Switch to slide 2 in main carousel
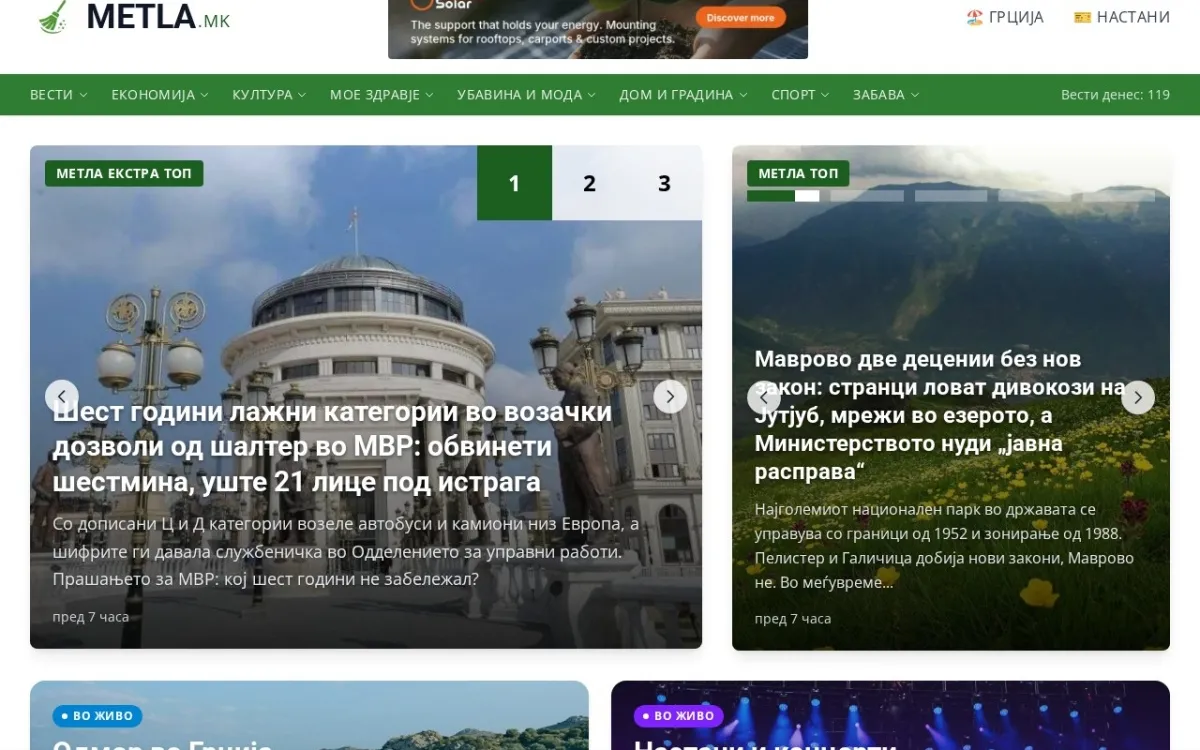This screenshot has height=750, width=1200. (x=589, y=183)
